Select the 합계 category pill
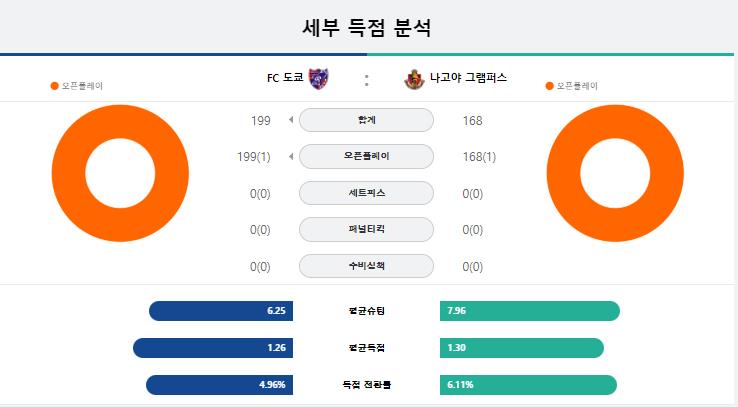This screenshot has width=738, height=407. [x=366, y=120]
